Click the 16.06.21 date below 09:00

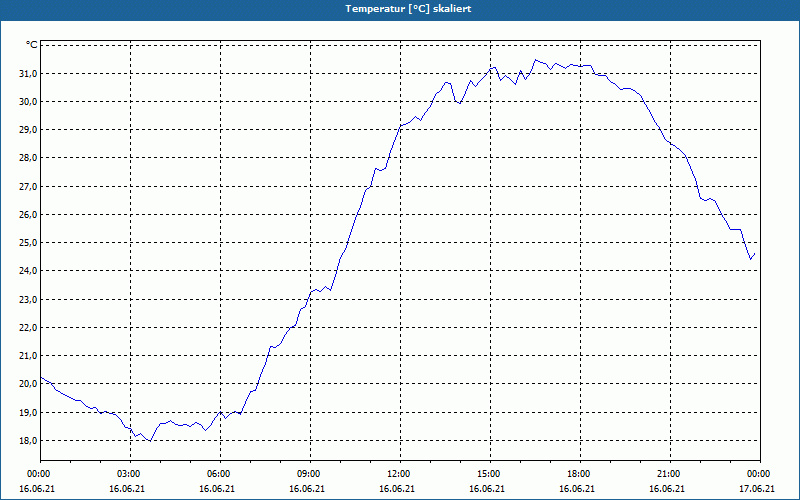tap(307, 489)
